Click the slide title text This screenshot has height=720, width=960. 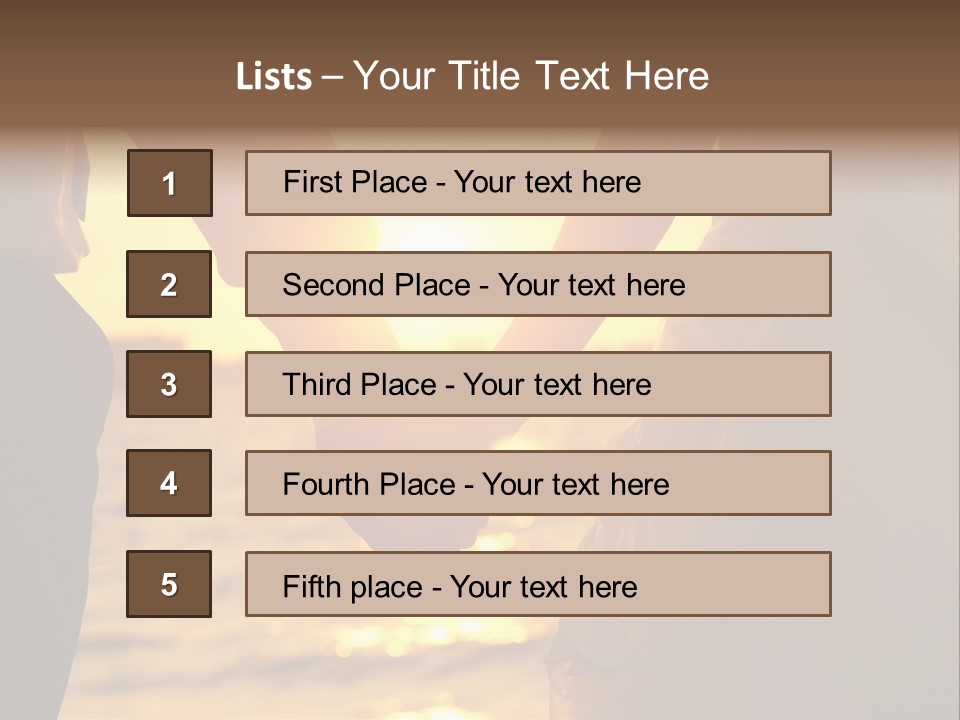[x=472, y=76]
